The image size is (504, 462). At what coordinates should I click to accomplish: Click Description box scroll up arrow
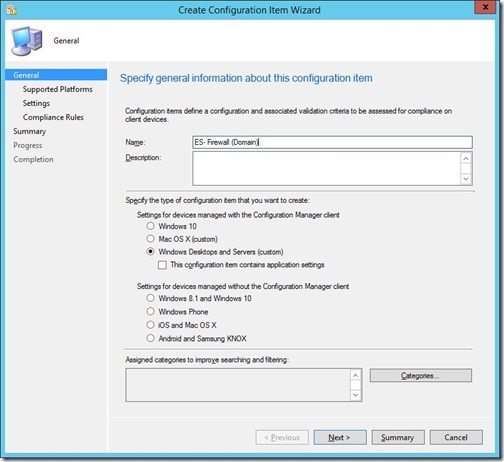[466, 159]
